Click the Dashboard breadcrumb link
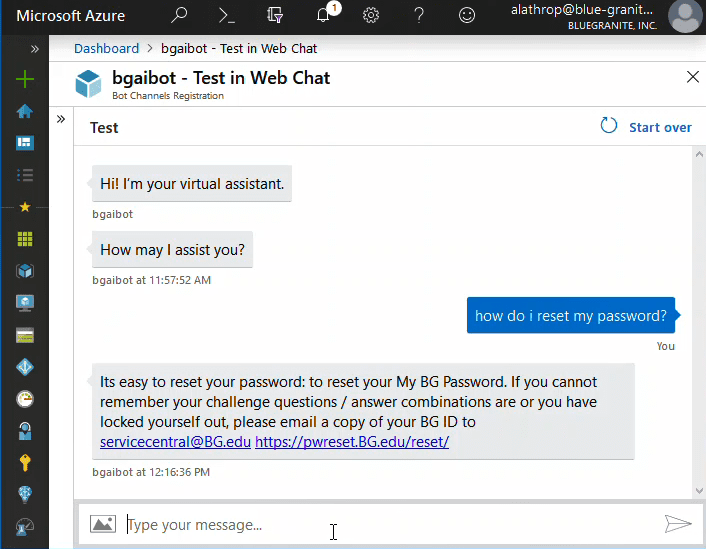 tap(106, 48)
